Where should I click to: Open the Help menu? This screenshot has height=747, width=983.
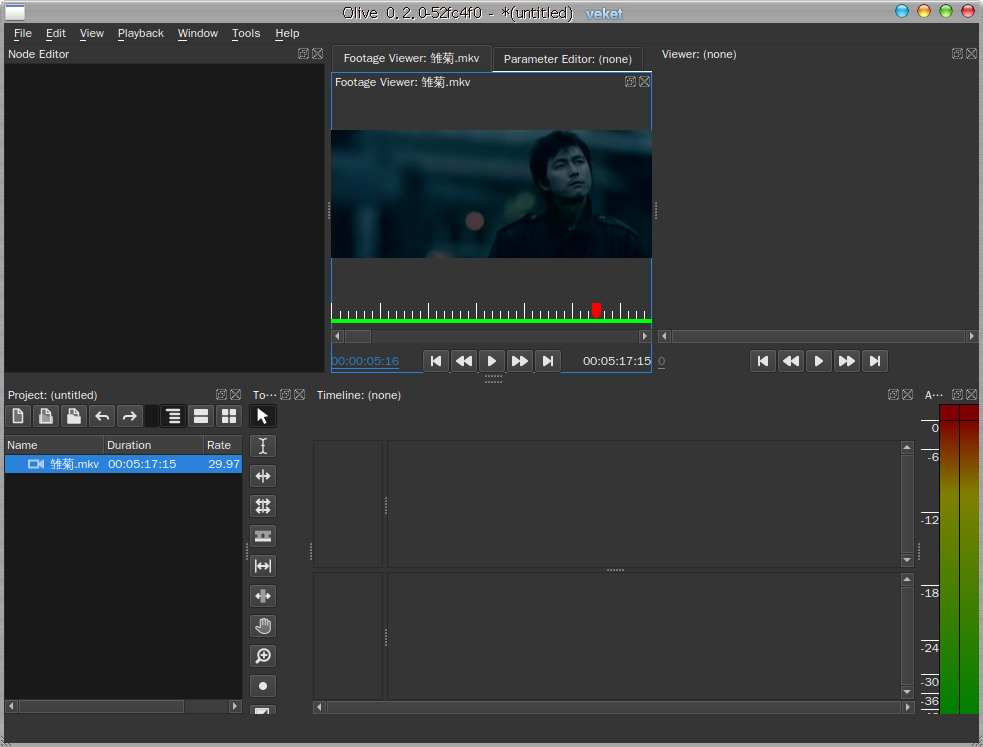pyautogui.click(x=287, y=33)
